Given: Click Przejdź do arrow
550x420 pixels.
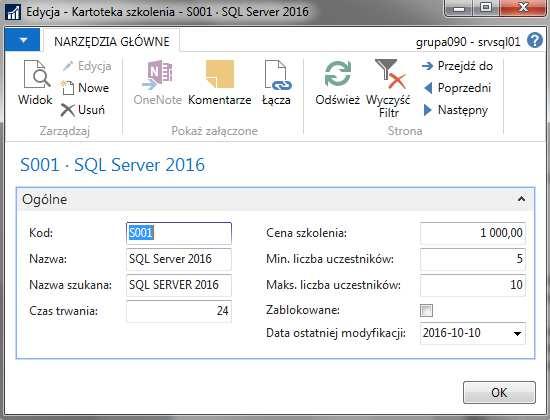Looking at the screenshot, I should click(427, 66).
